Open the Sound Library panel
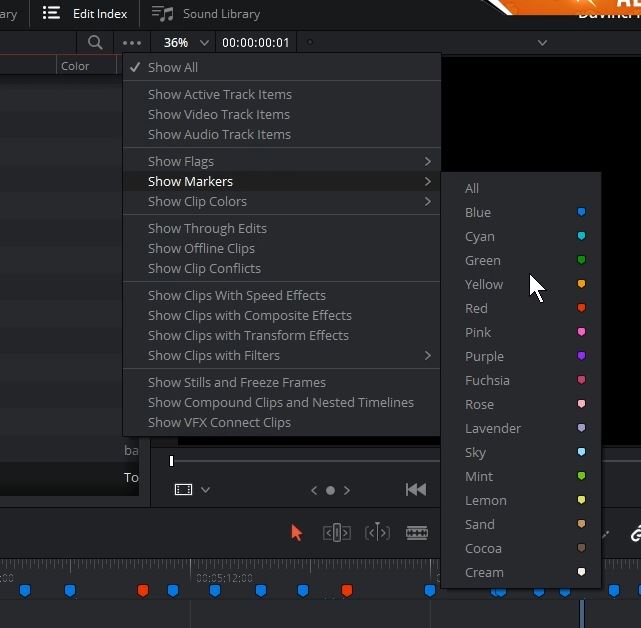 pyautogui.click(x=206, y=13)
